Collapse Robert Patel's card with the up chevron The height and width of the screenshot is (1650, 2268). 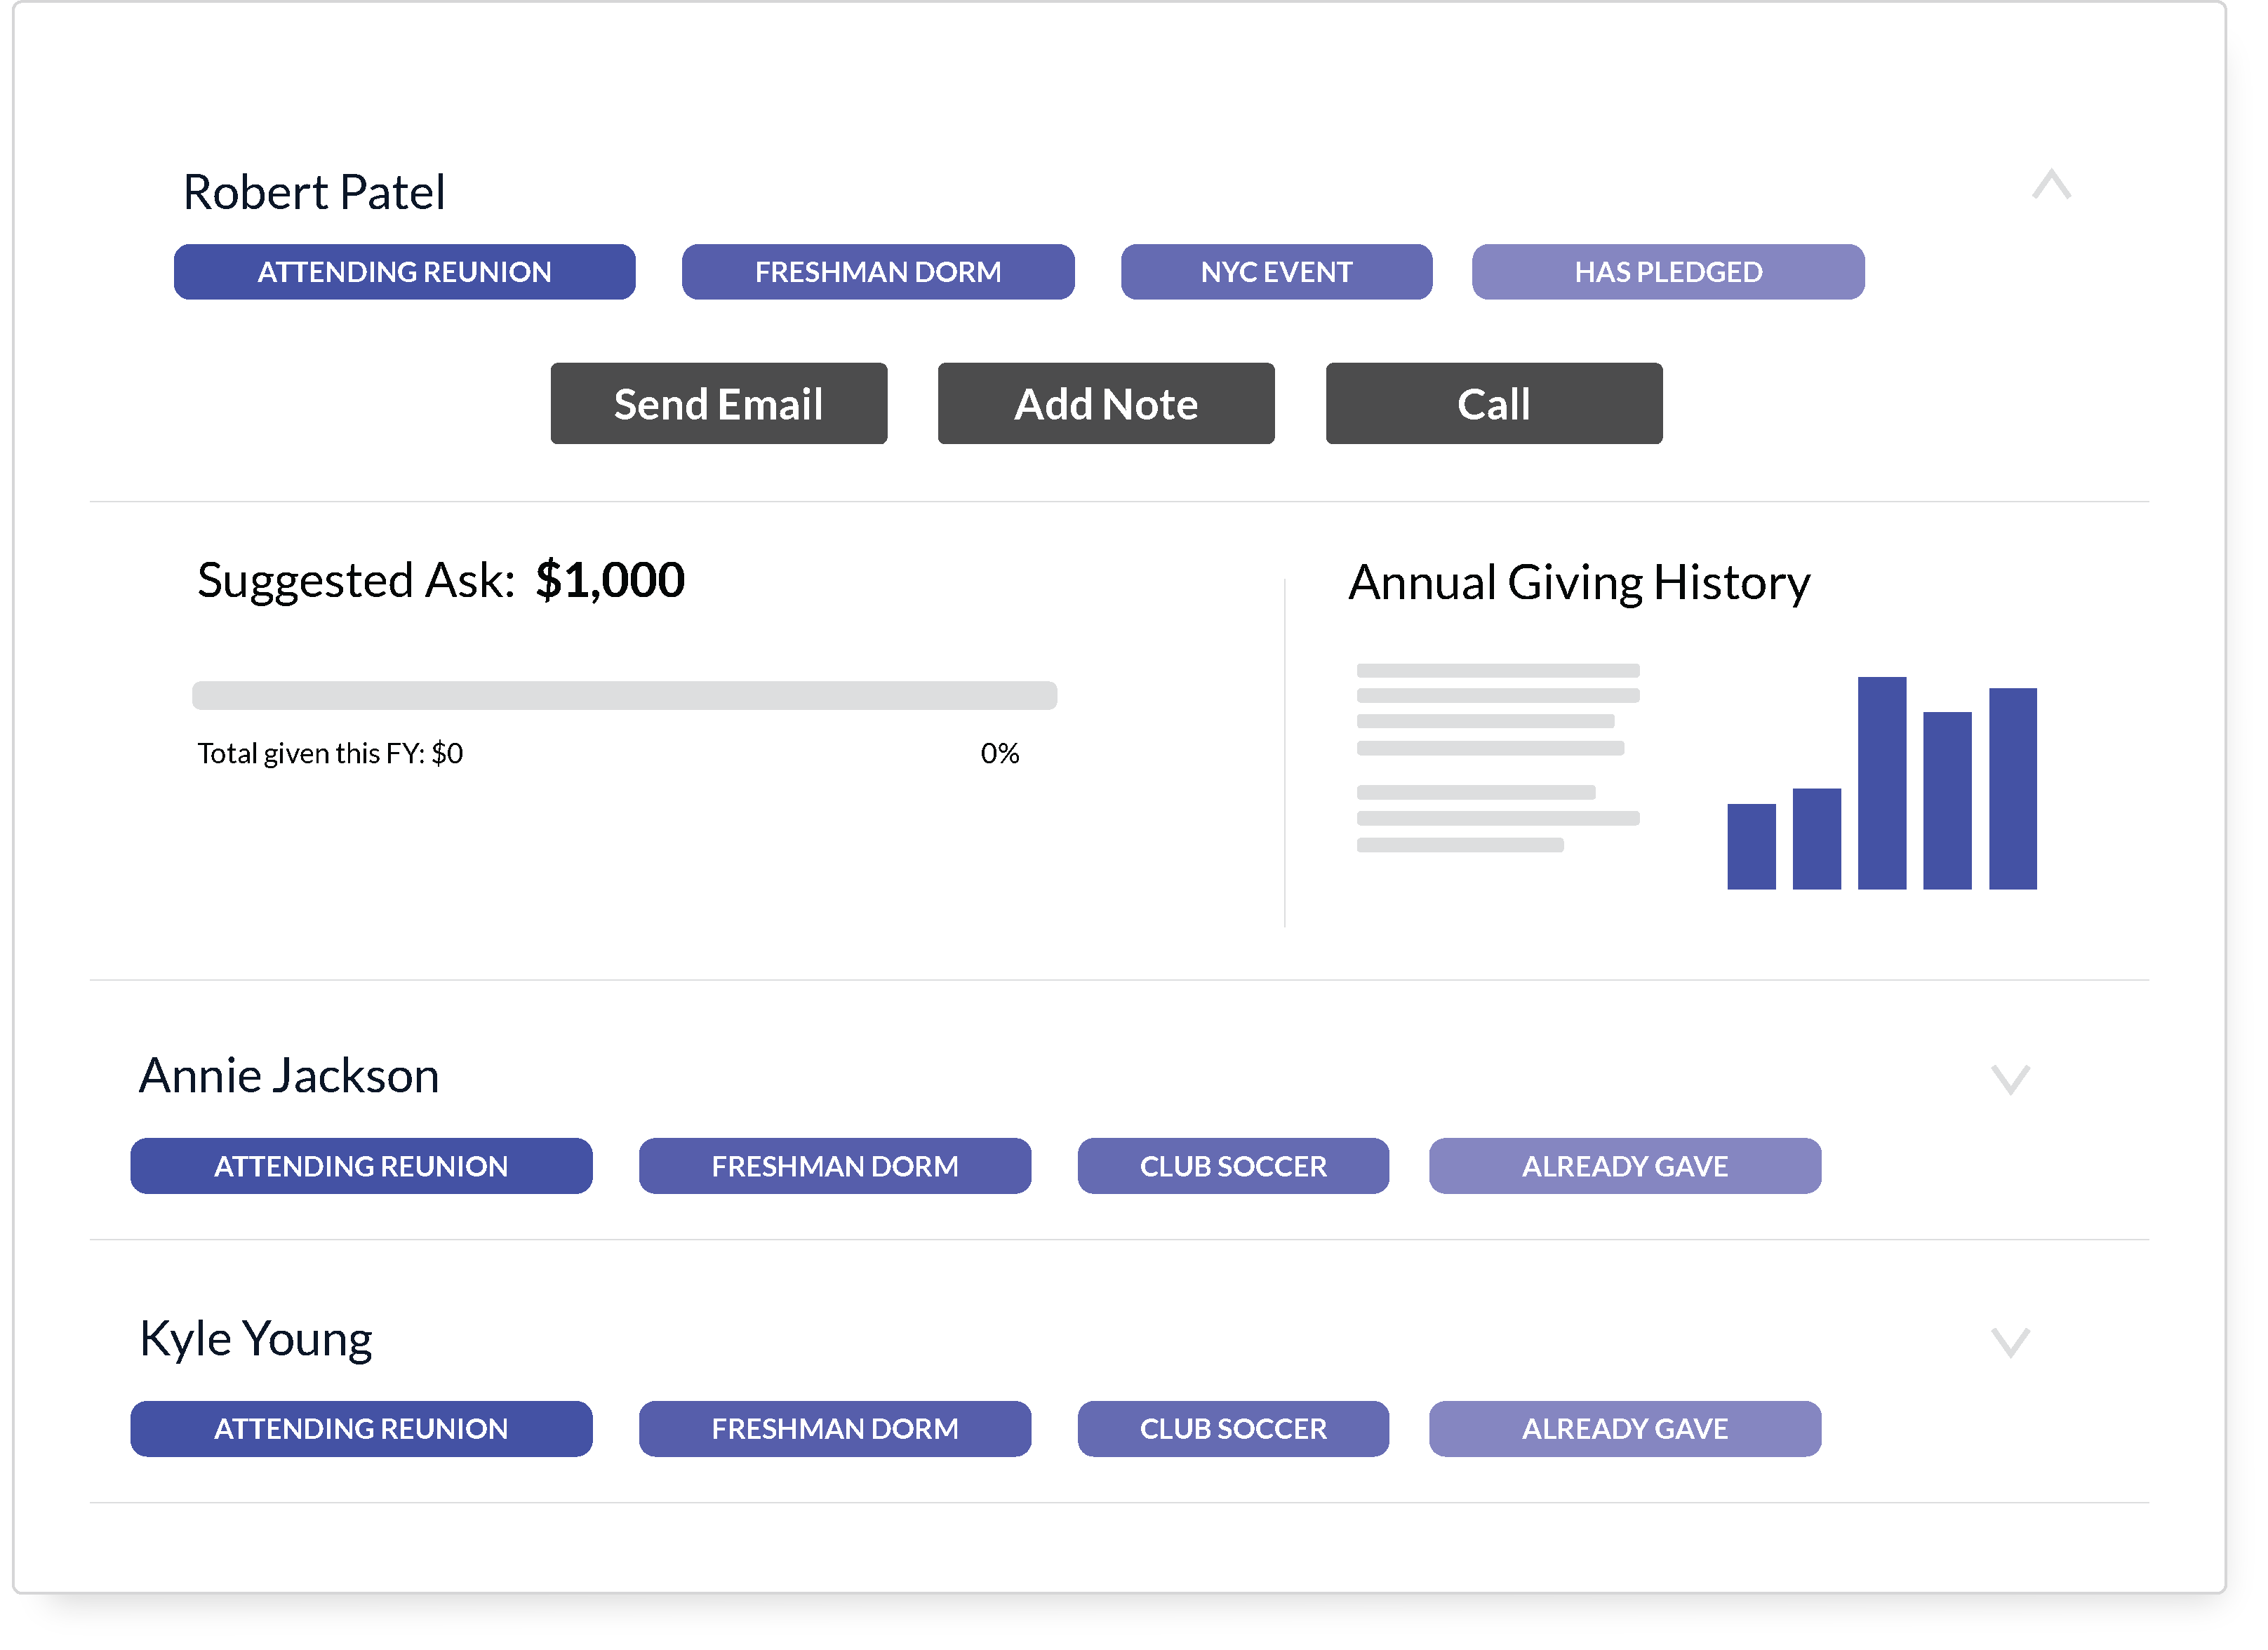pos(2051,185)
